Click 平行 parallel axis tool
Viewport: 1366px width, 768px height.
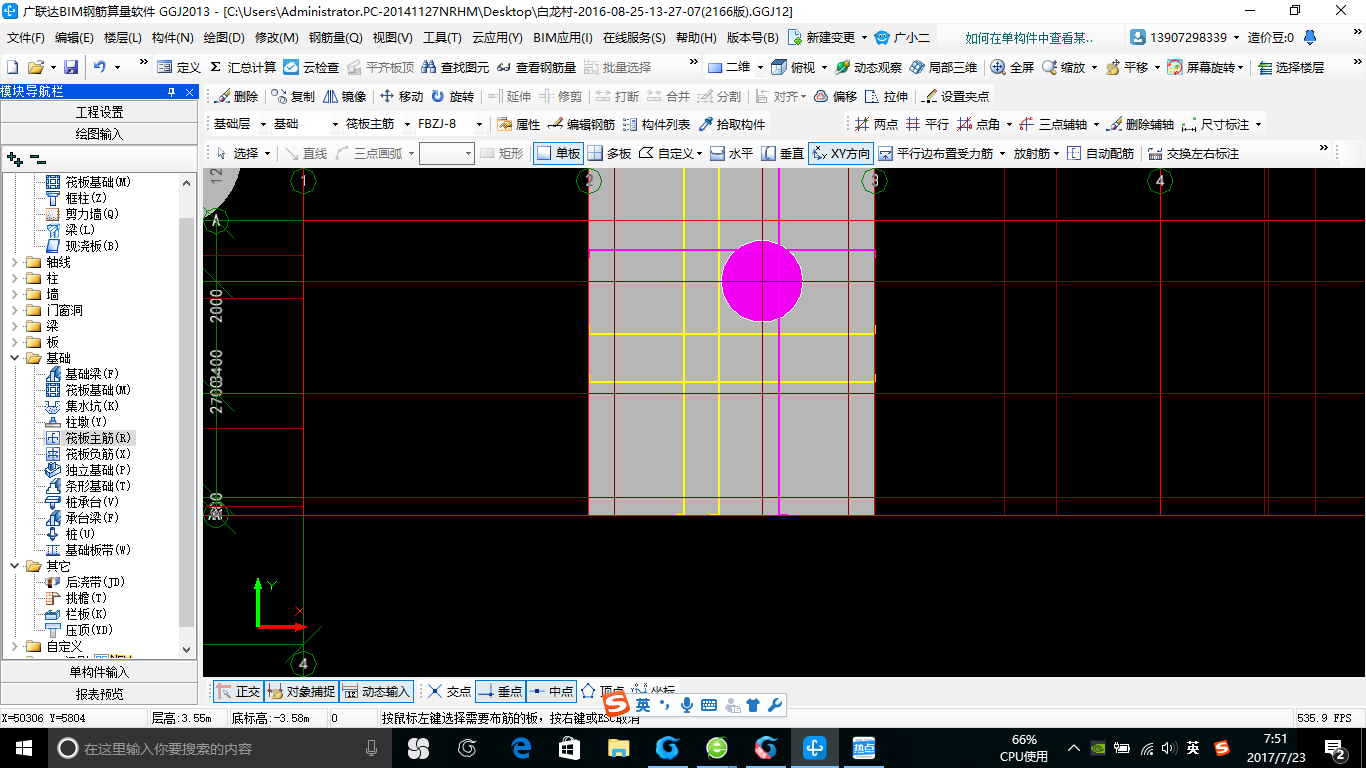[927, 124]
